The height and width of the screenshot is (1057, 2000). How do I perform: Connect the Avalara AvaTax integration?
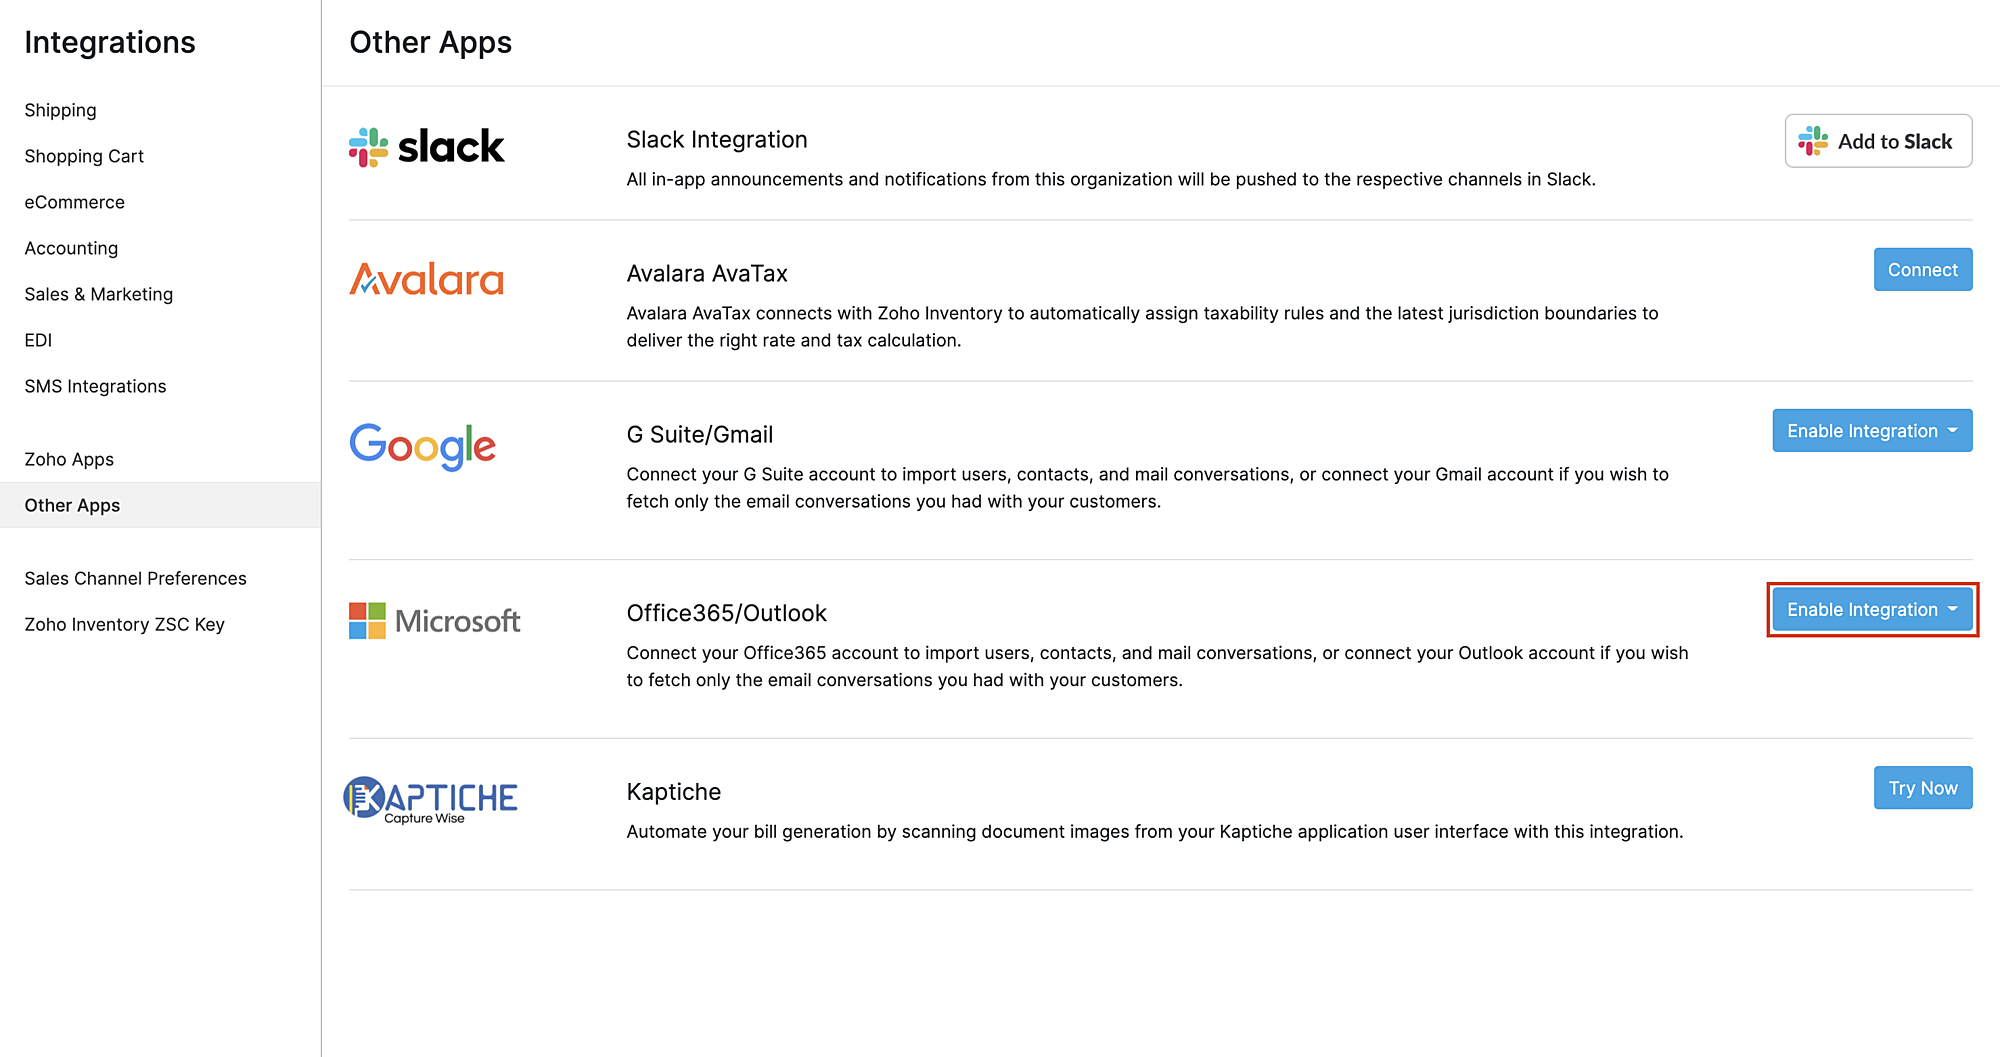1922,270
